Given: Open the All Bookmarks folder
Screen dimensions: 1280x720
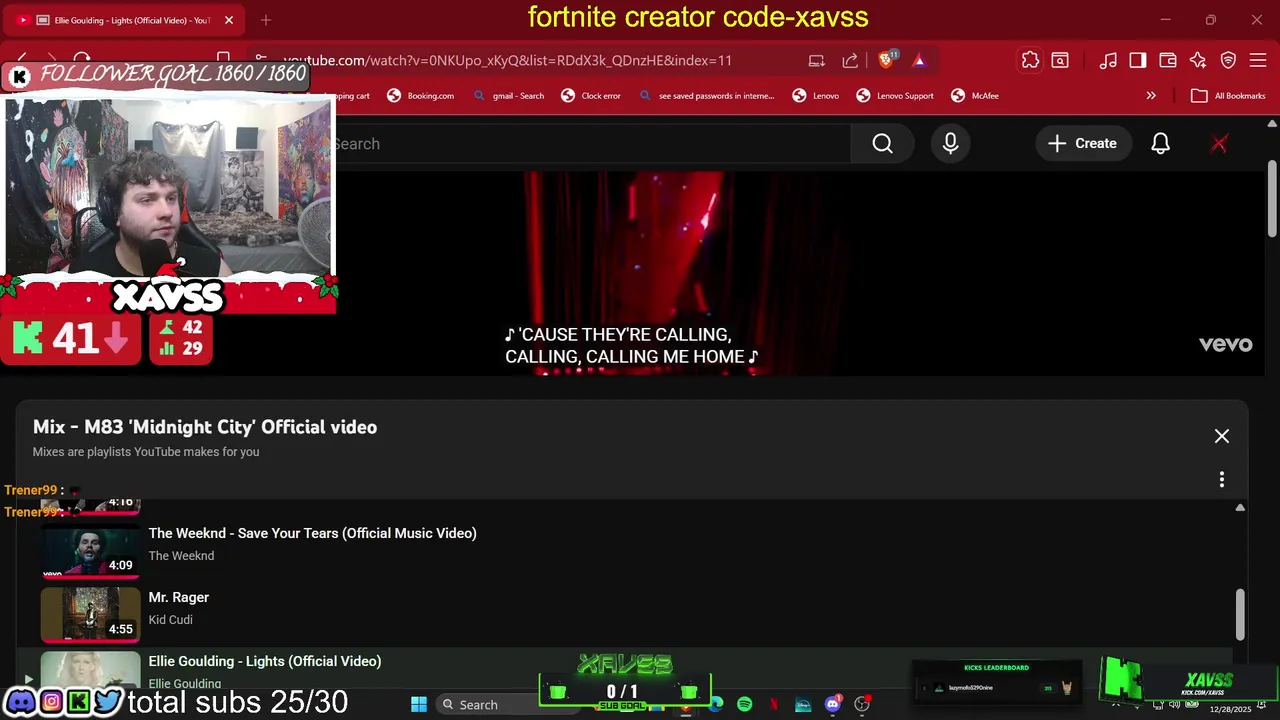Looking at the screenshot, I should pyautogui.click(x=1229, y=96).
